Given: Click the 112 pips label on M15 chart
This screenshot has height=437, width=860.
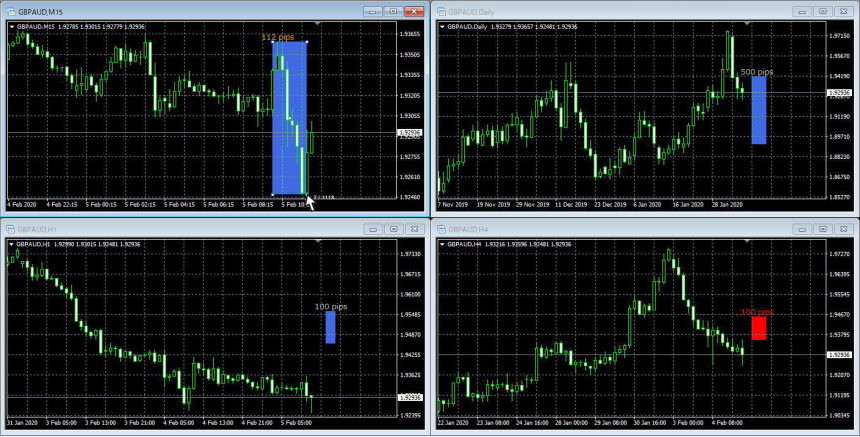Looking at the screenshot, I should point(278,37).
